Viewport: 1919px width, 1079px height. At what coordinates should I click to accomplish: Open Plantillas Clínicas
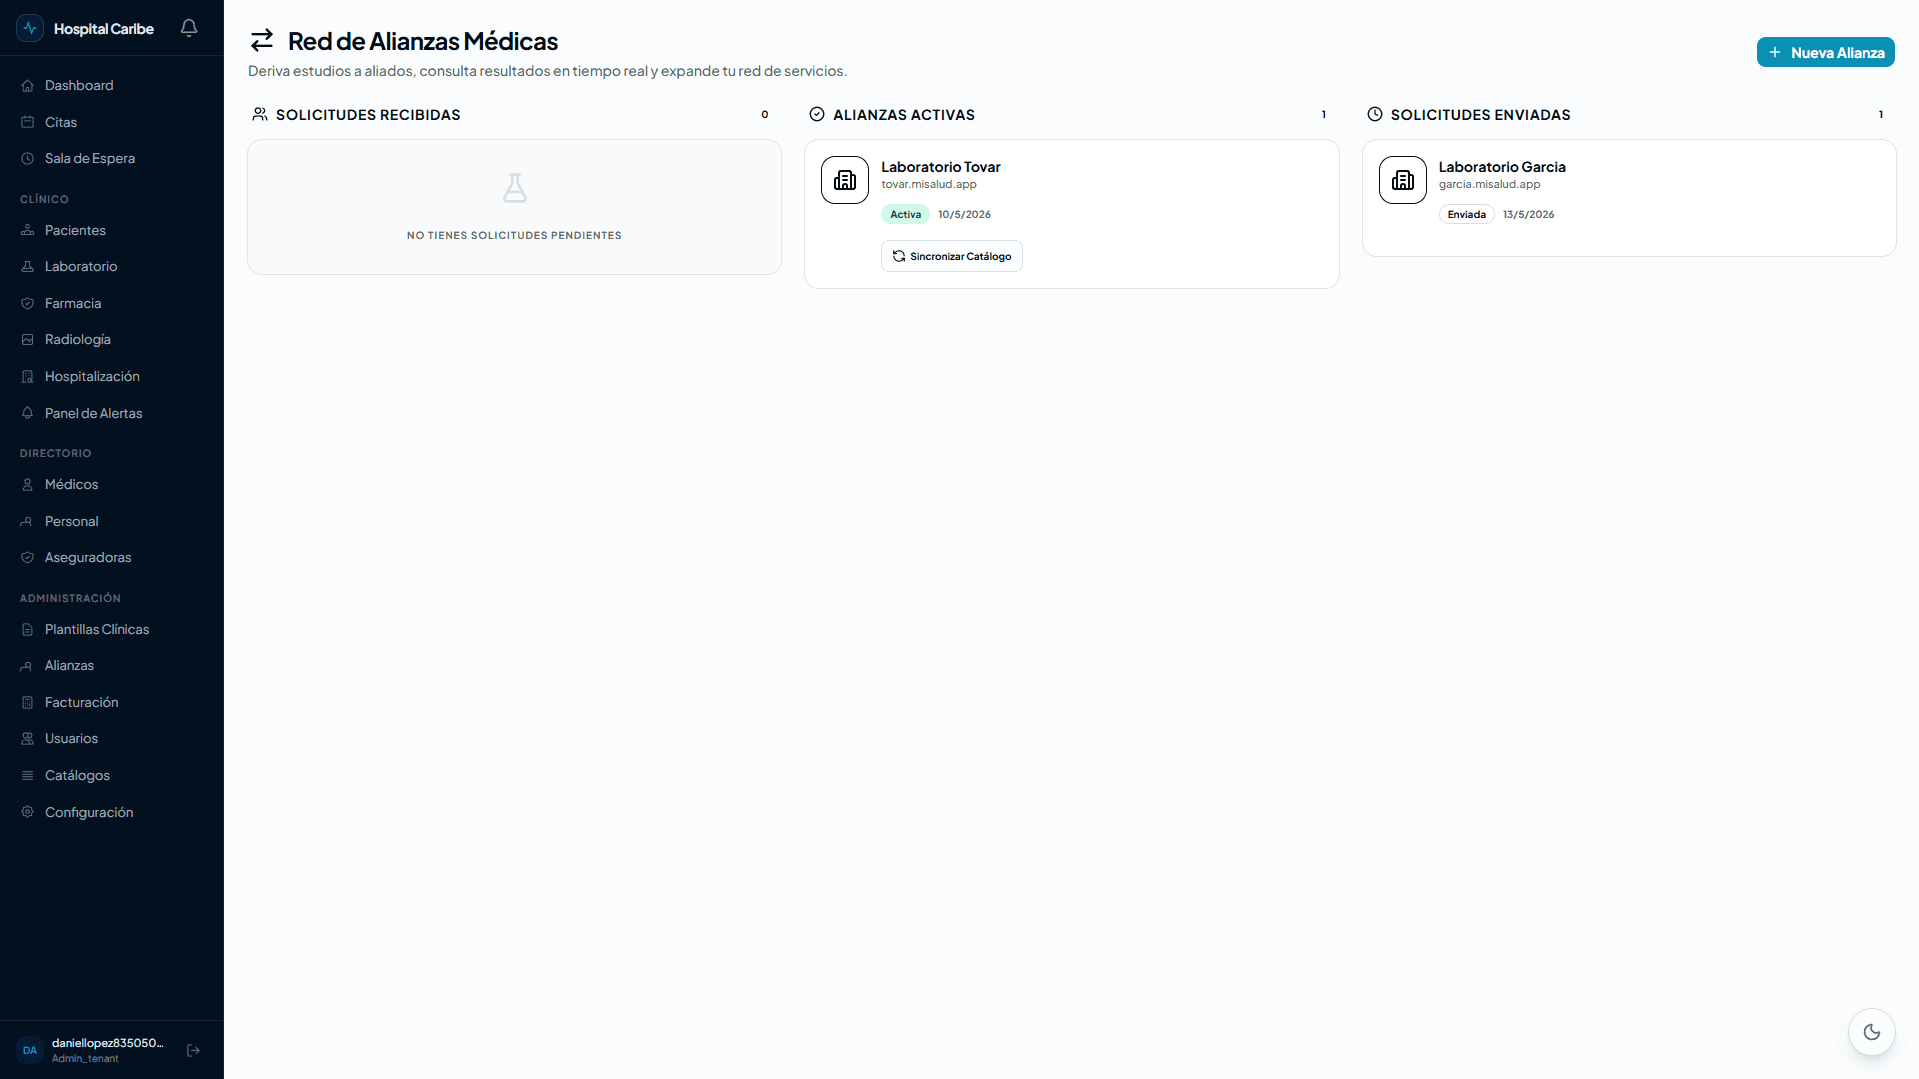pos(112,630)
